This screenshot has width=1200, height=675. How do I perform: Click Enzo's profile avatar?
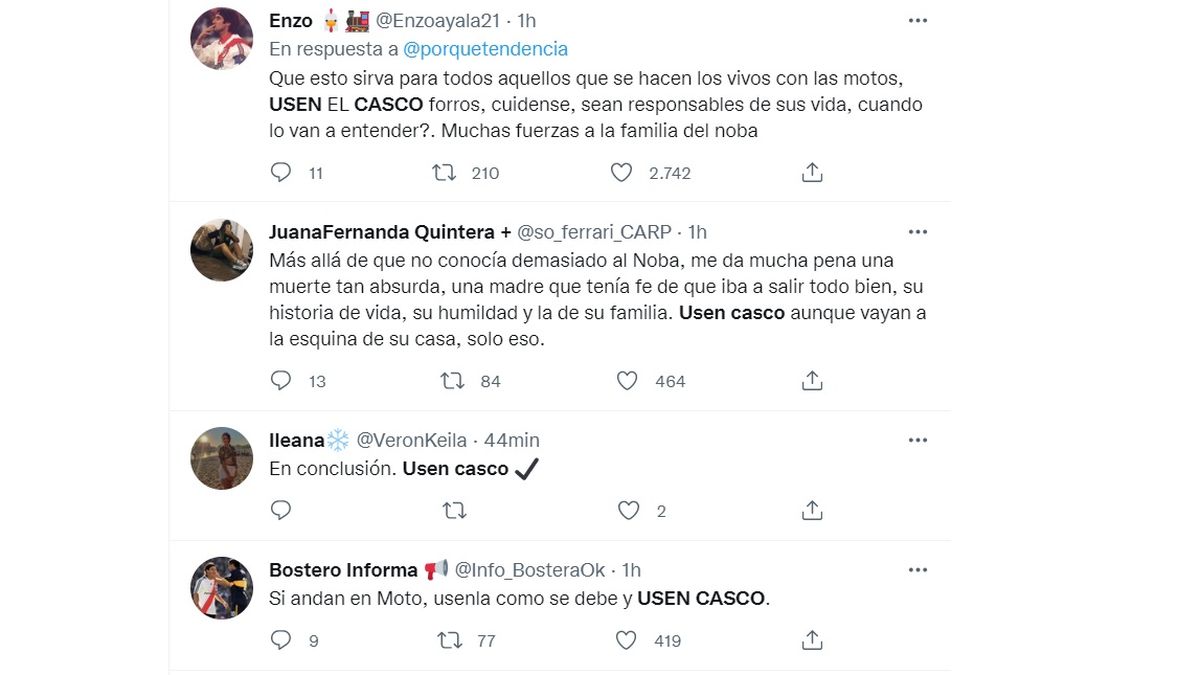pos(221,38)
